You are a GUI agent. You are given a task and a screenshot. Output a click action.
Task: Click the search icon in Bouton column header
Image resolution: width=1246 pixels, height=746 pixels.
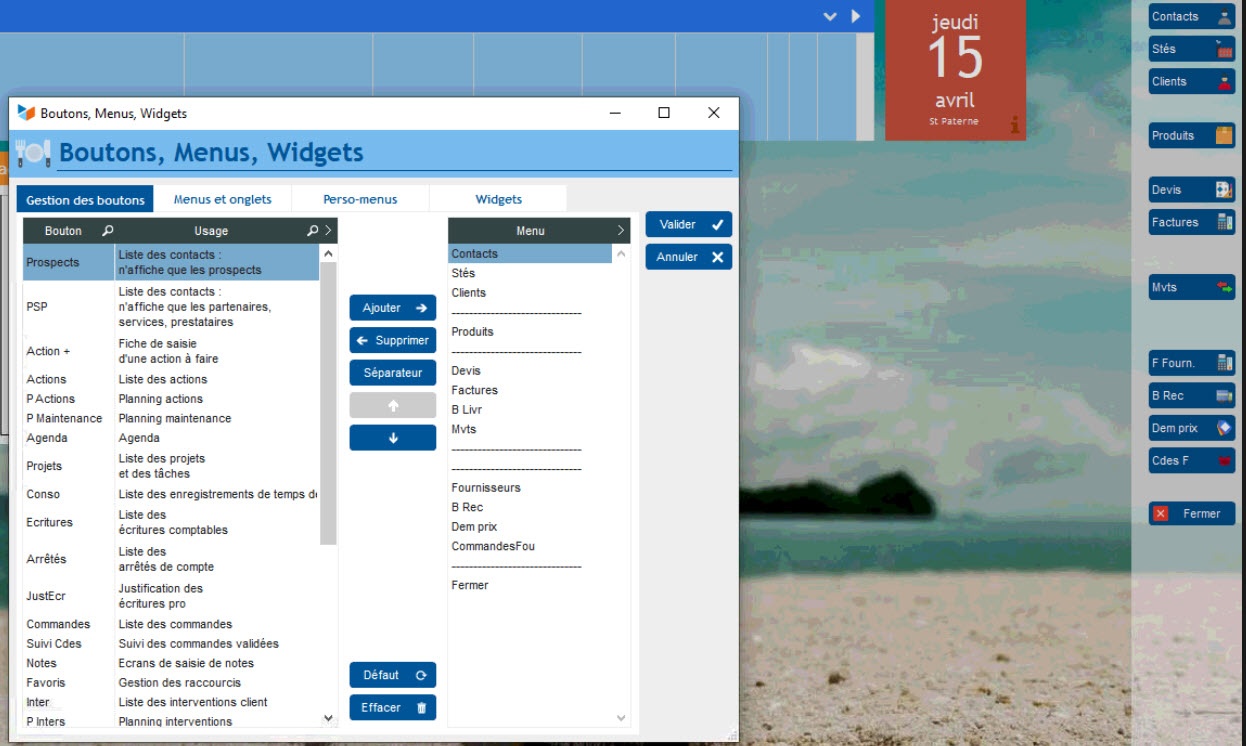click(x=108, y=231)
